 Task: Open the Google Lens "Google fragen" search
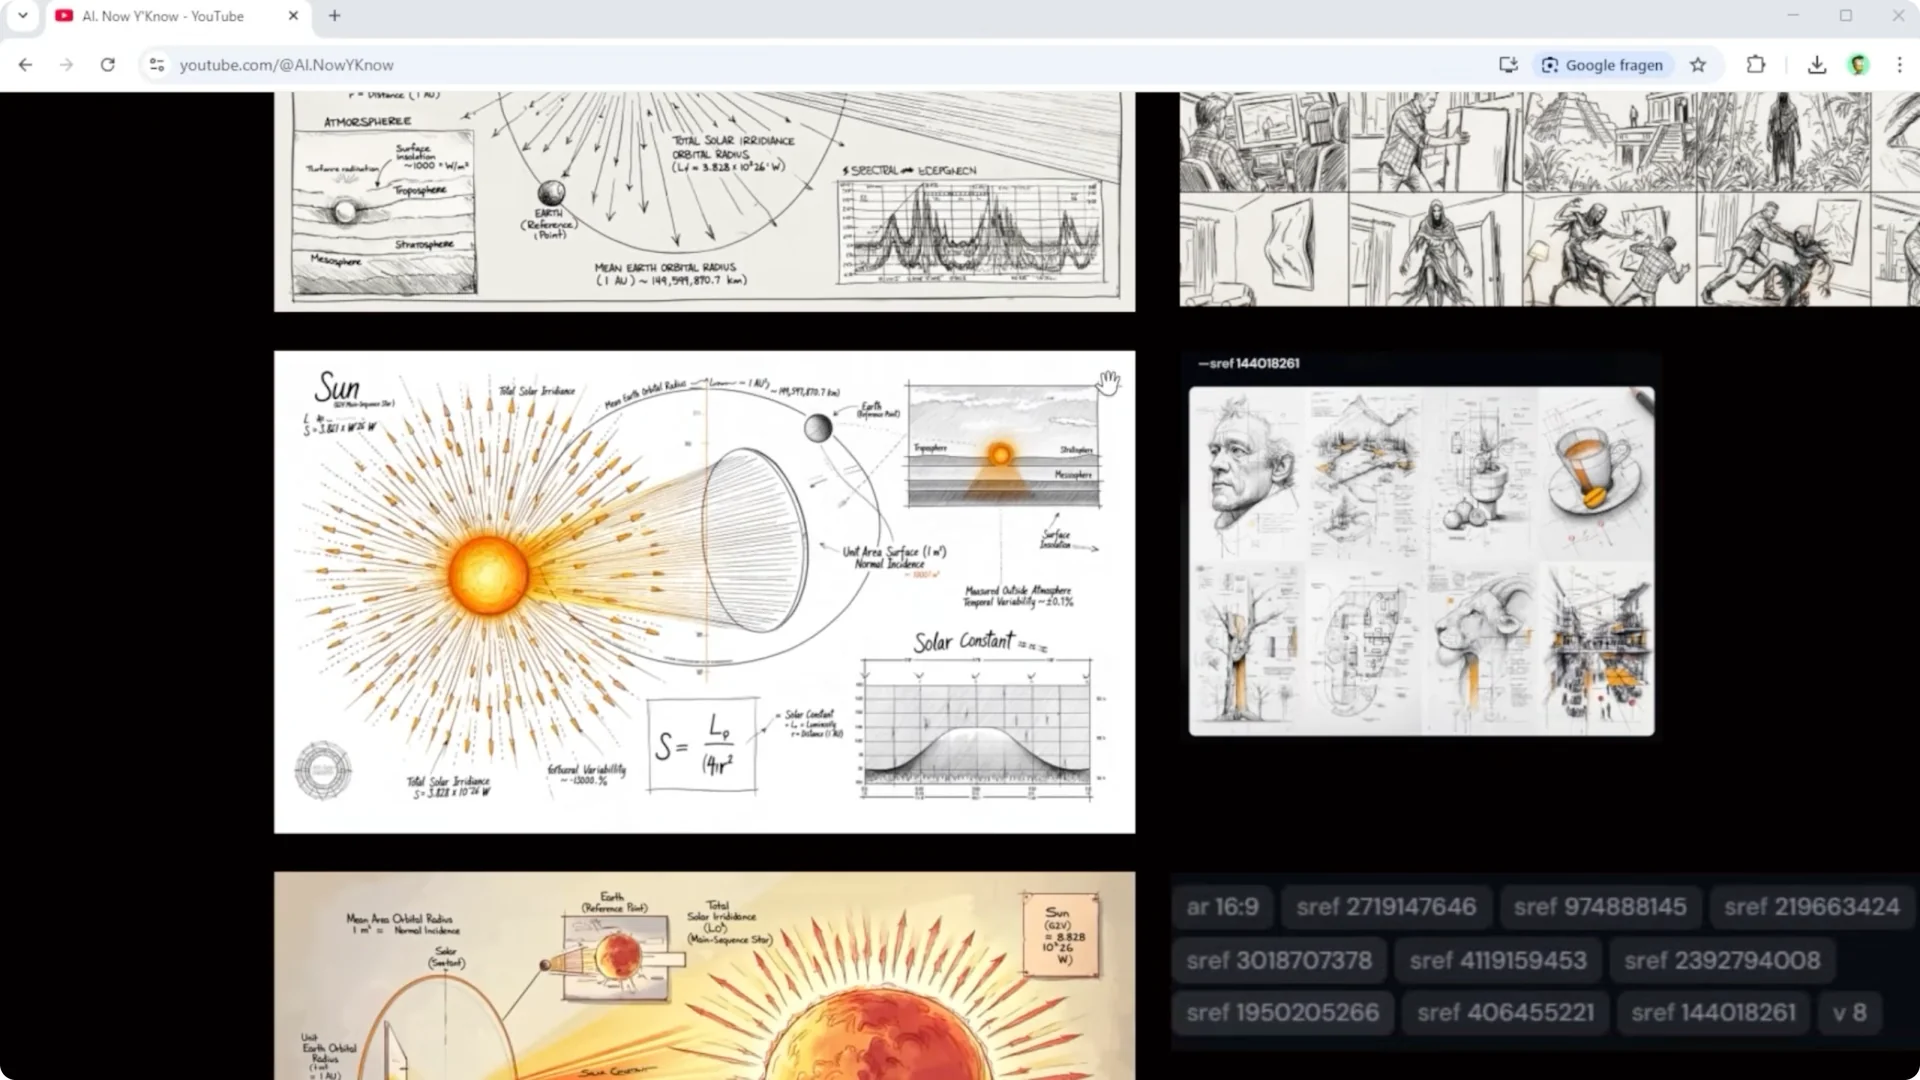coord(1603,65)
